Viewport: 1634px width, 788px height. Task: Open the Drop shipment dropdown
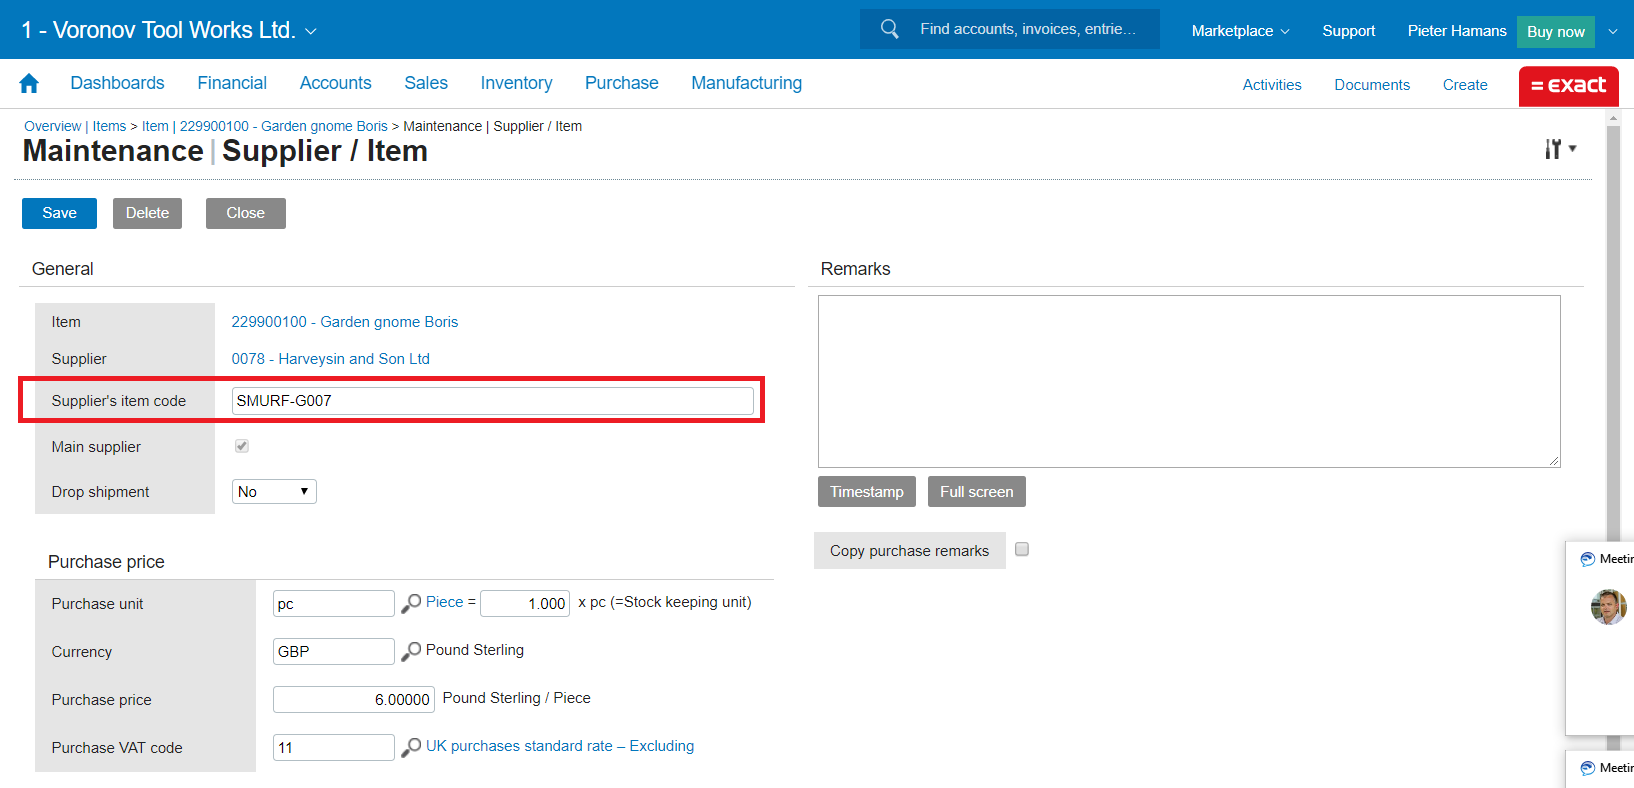tap(274, 491)
